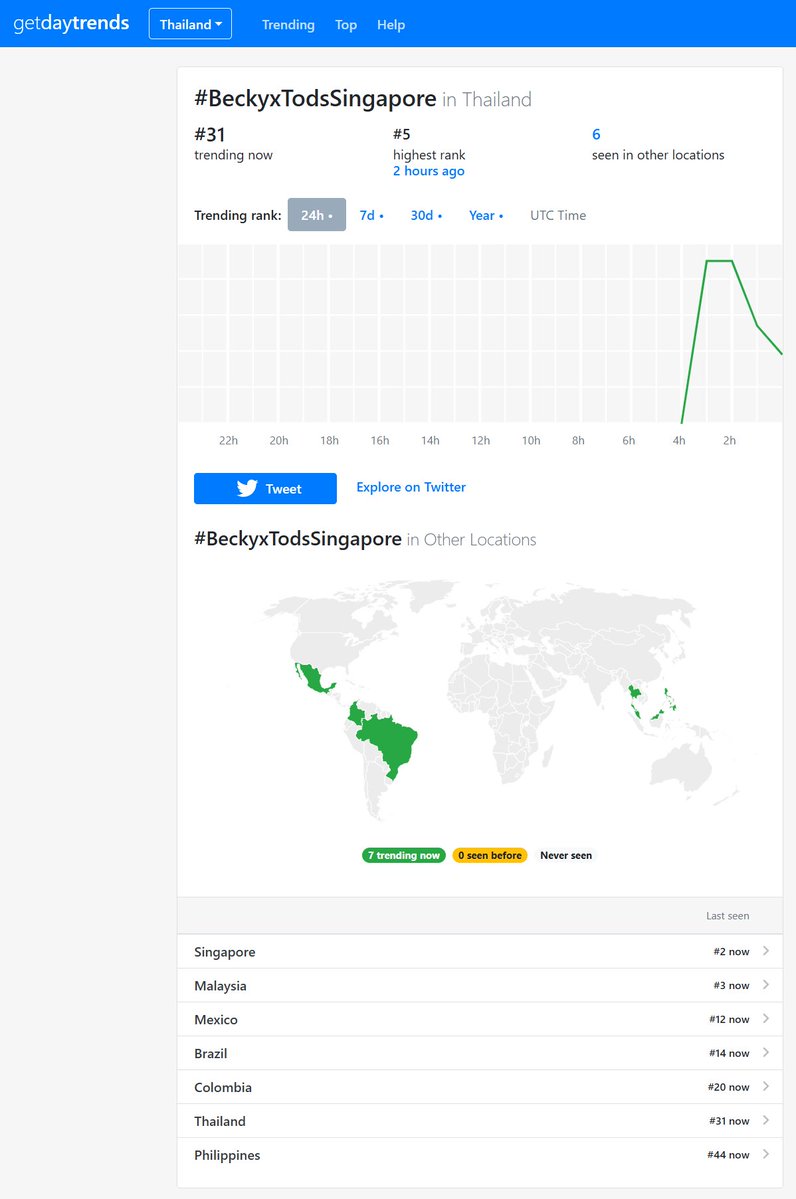
Task: Click the chevron on Colombia row
Action: 765,1087
